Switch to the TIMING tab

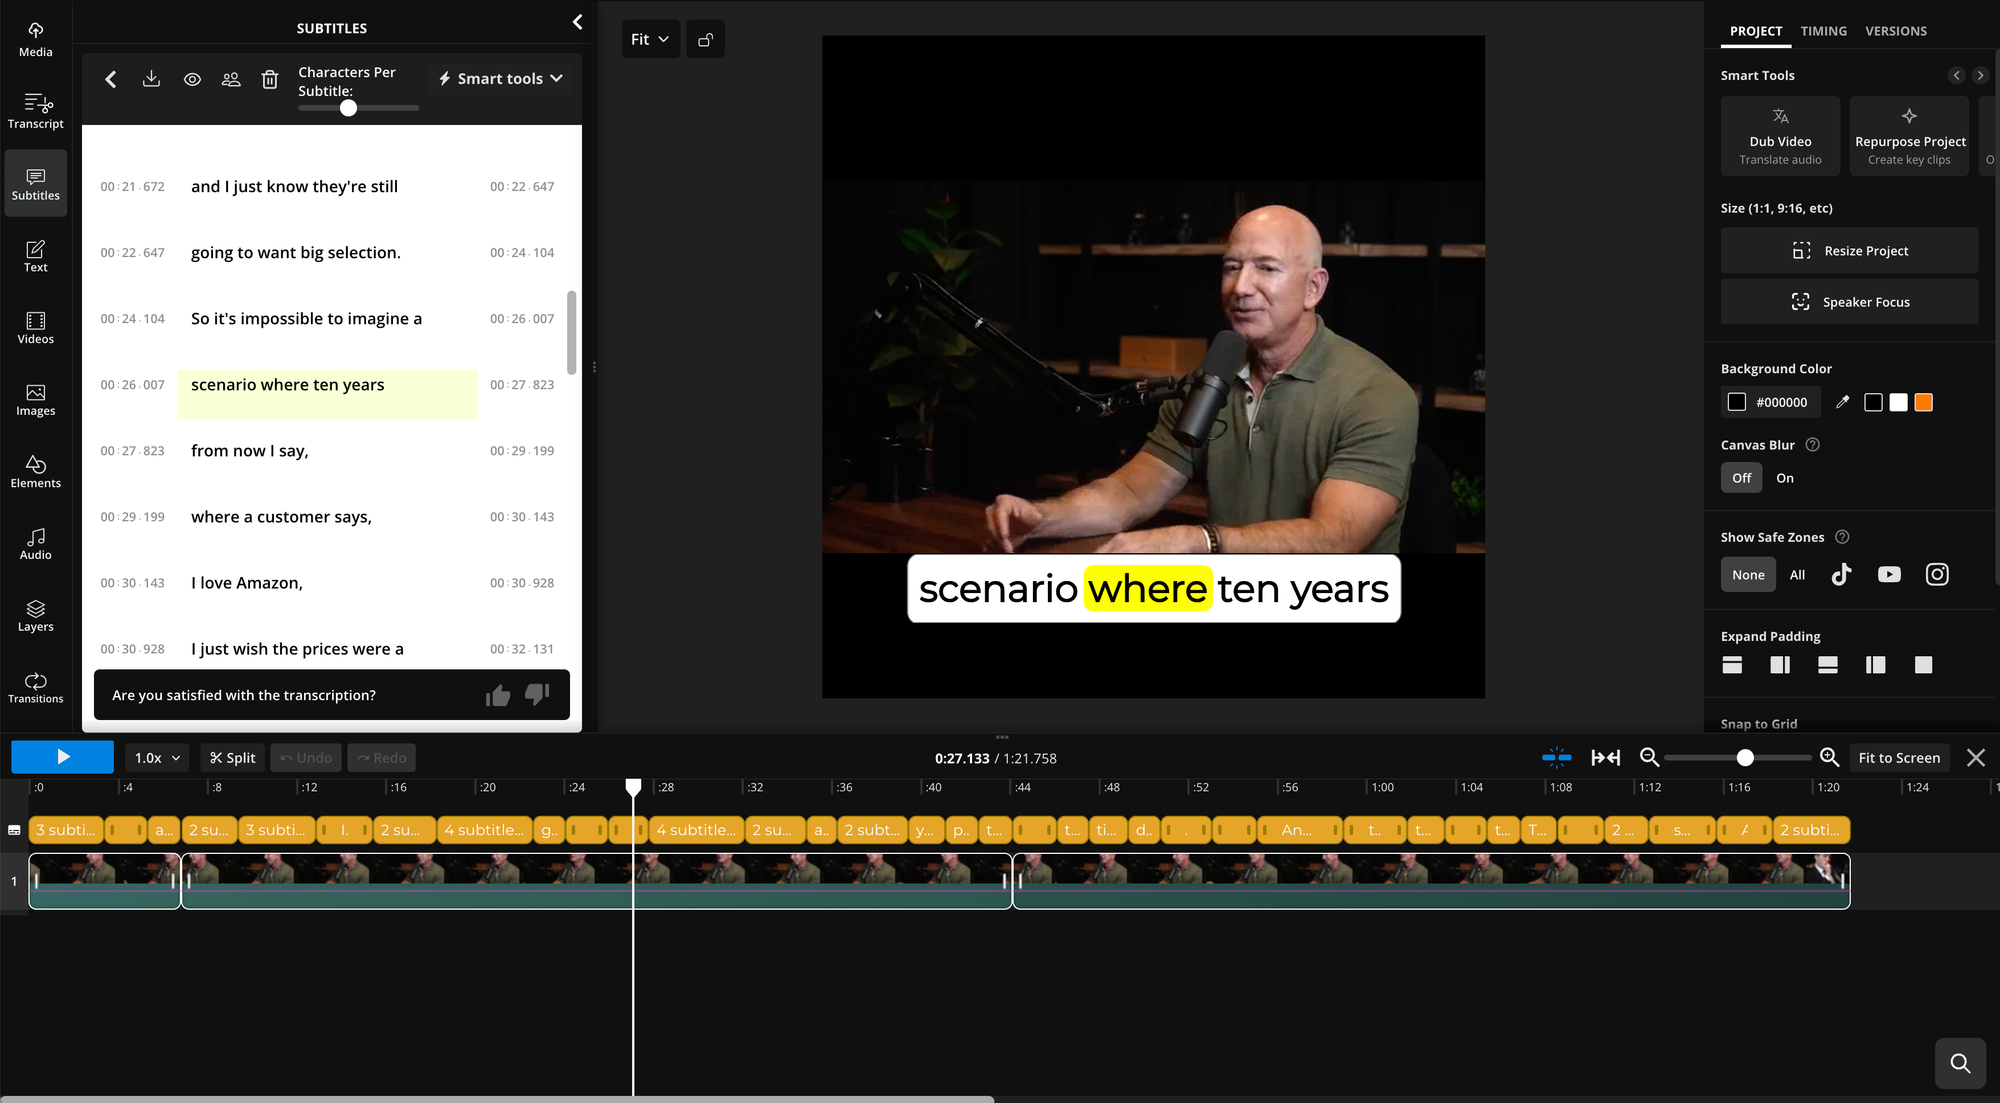(x=1823, y=31)
